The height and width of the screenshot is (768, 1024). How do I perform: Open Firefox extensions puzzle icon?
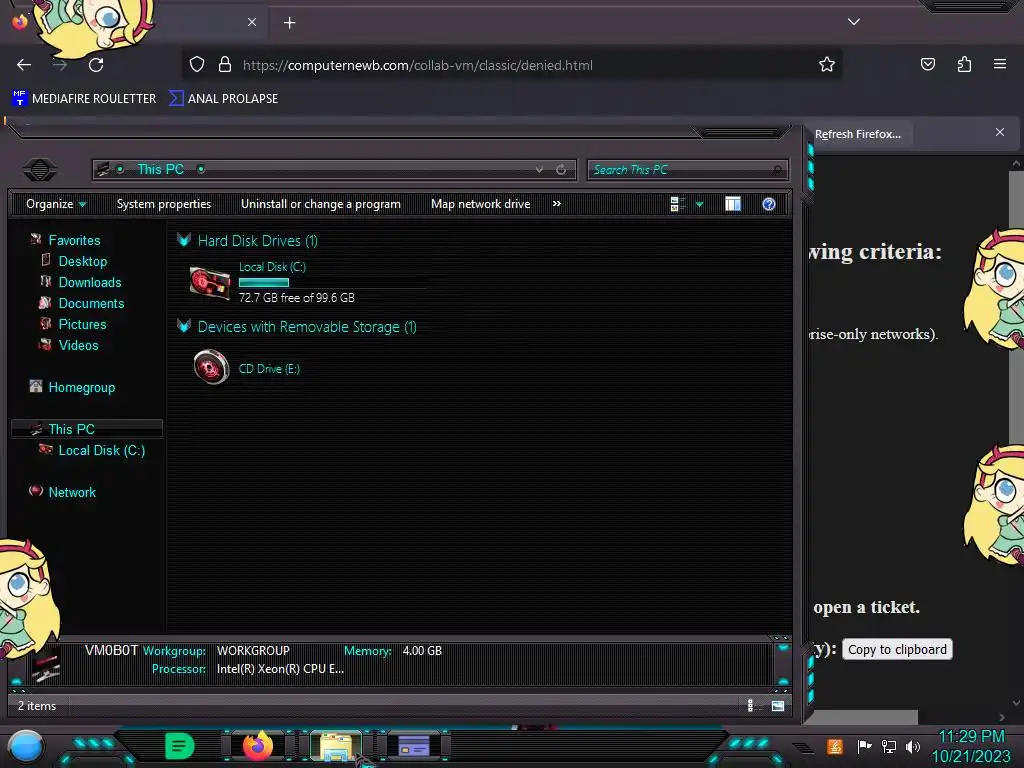[964, 64]
